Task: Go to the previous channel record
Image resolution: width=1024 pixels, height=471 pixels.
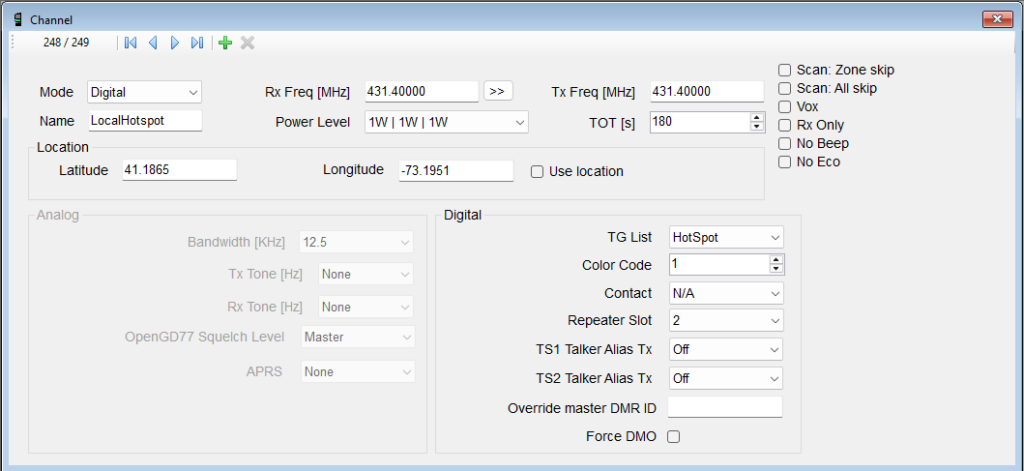Action: tap(153, 43)
